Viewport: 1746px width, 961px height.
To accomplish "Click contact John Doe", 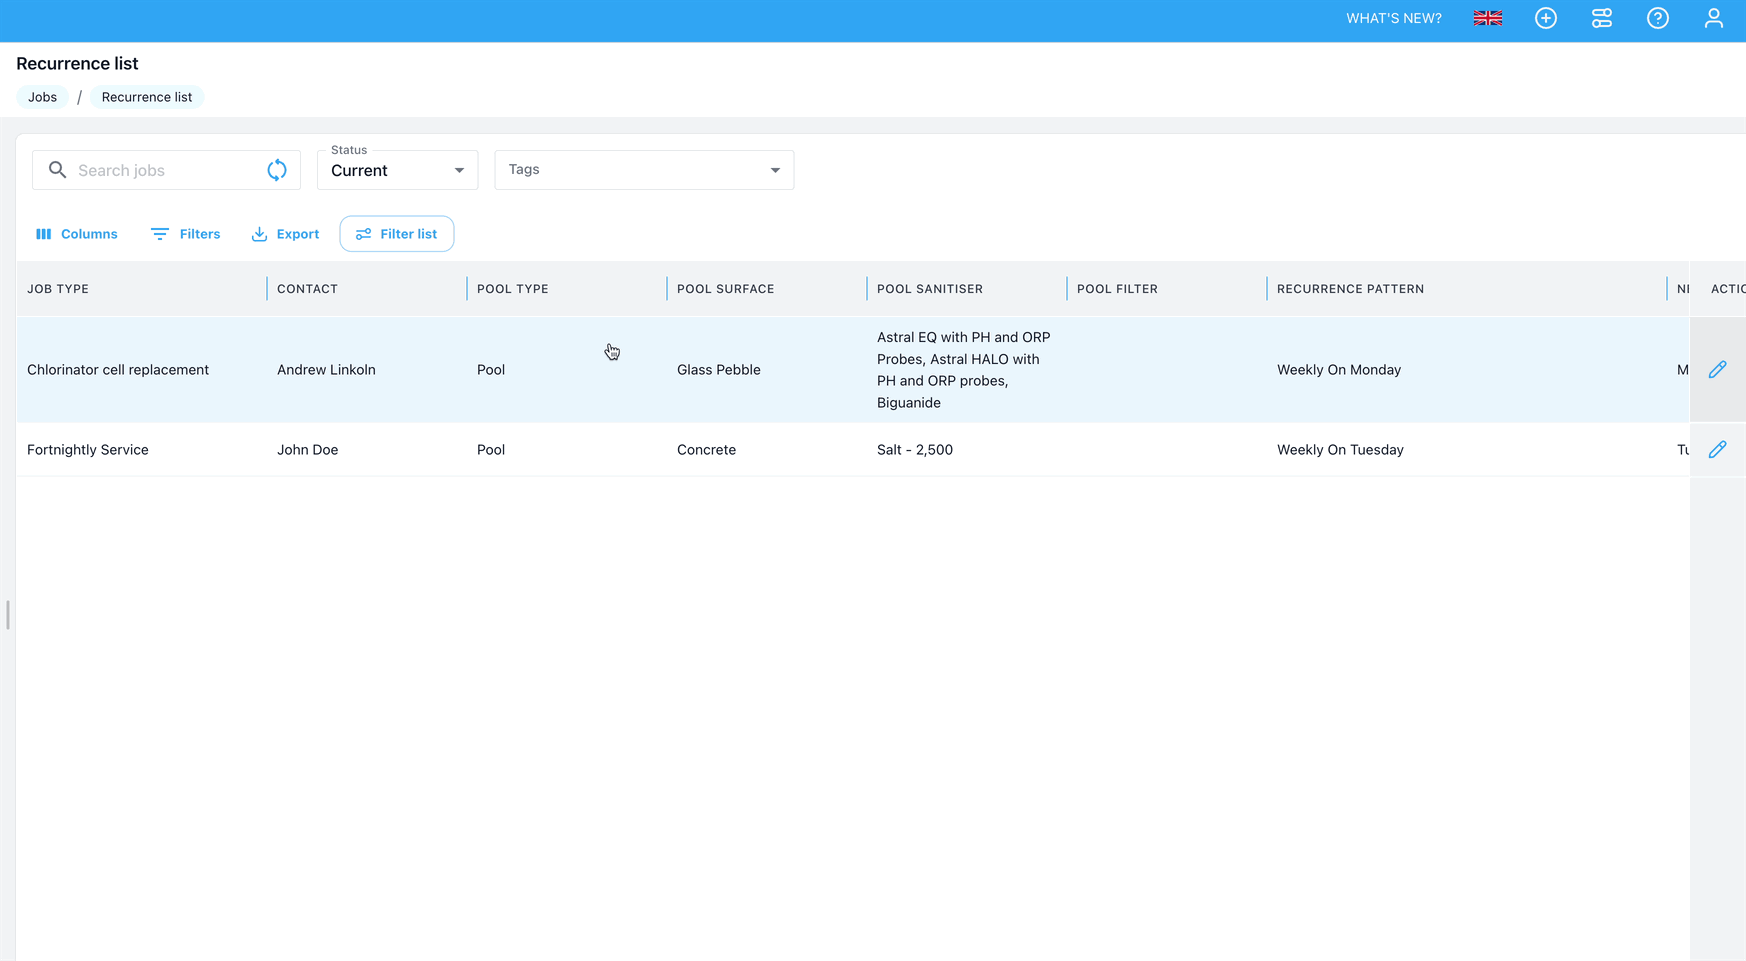I will click(307, 450).
